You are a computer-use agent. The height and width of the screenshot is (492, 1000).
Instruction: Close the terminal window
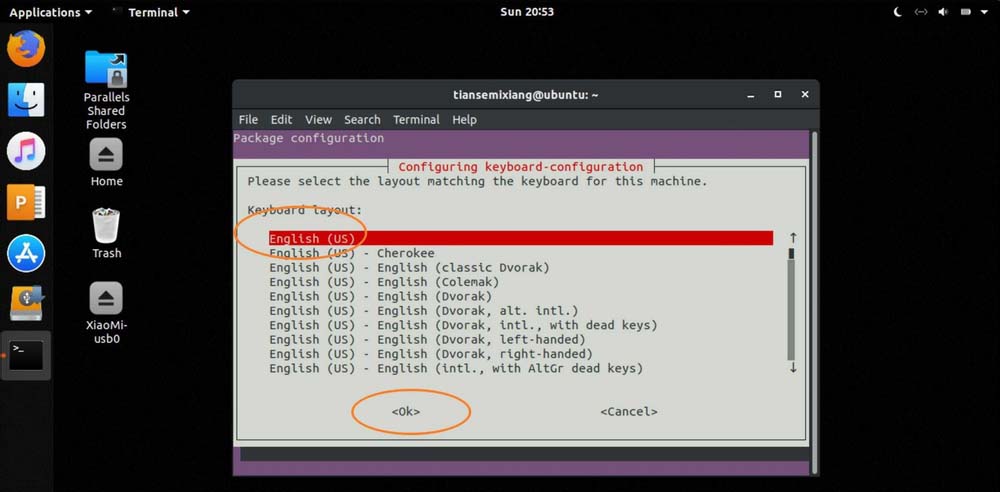805,94
